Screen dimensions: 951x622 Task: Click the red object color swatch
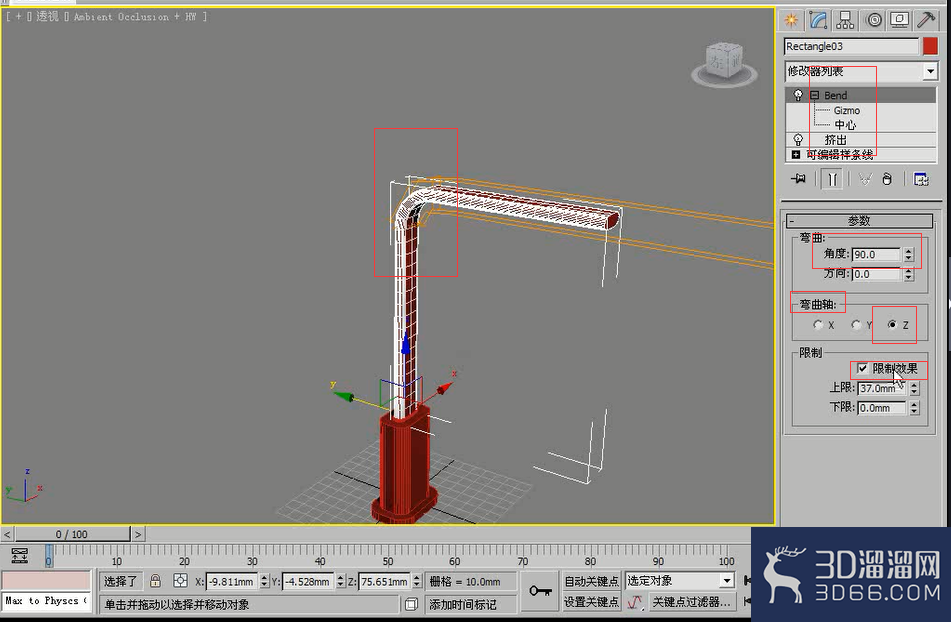pos(930,46)
